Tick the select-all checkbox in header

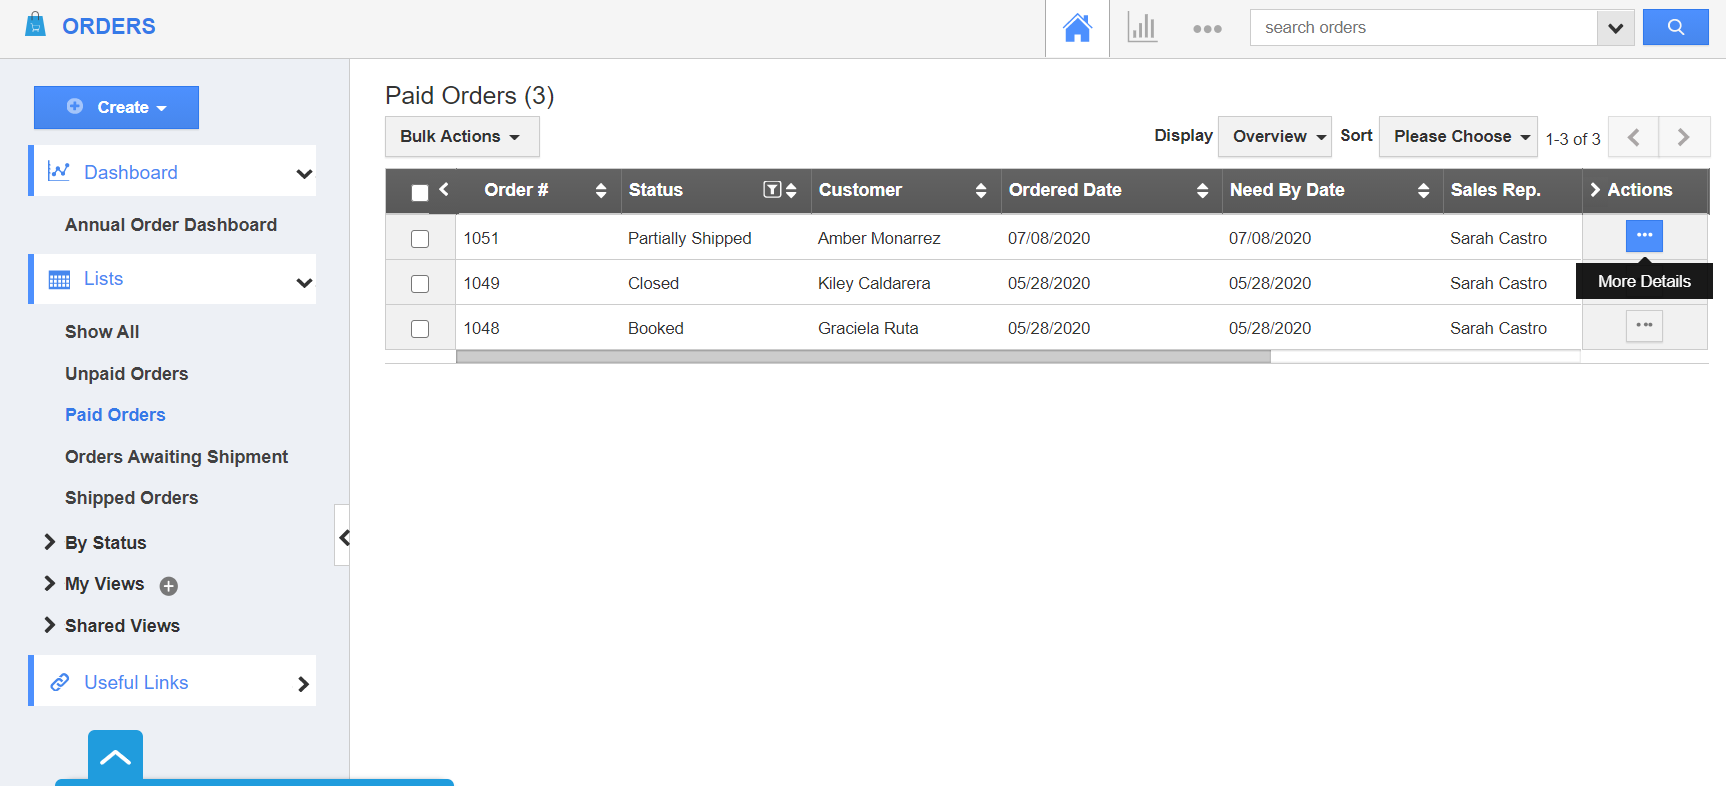420,192
